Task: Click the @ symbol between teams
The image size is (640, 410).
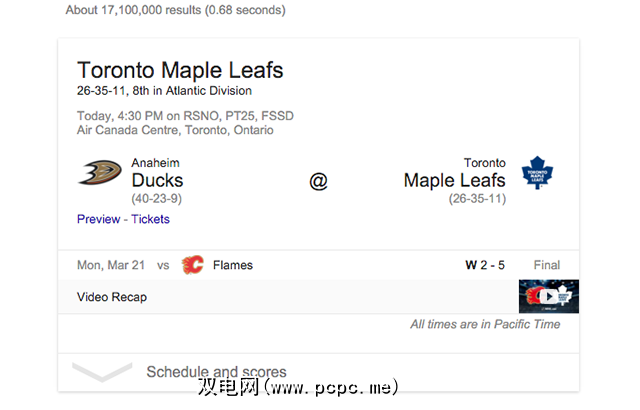Action: pos(318,181)
